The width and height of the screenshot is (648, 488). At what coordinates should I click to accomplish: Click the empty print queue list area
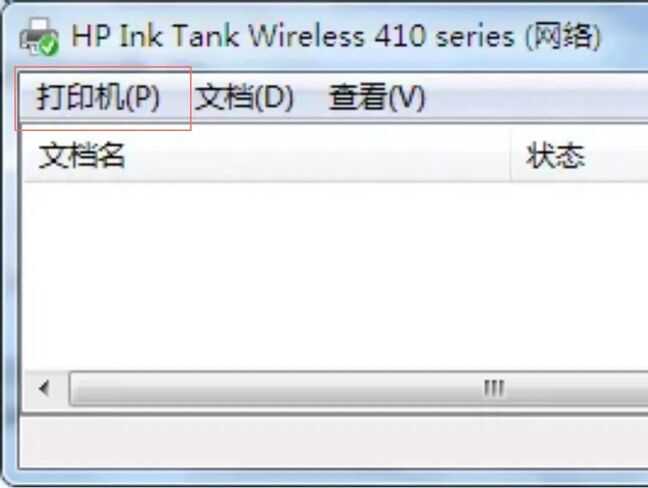(x=336, y=276)
